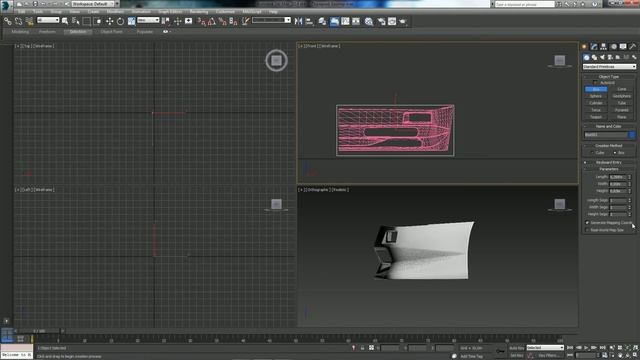The height and width of the screenshot is (360, 640).
Task: Expand the Keyboard Entry rollout
Action: tap(609, 162)
